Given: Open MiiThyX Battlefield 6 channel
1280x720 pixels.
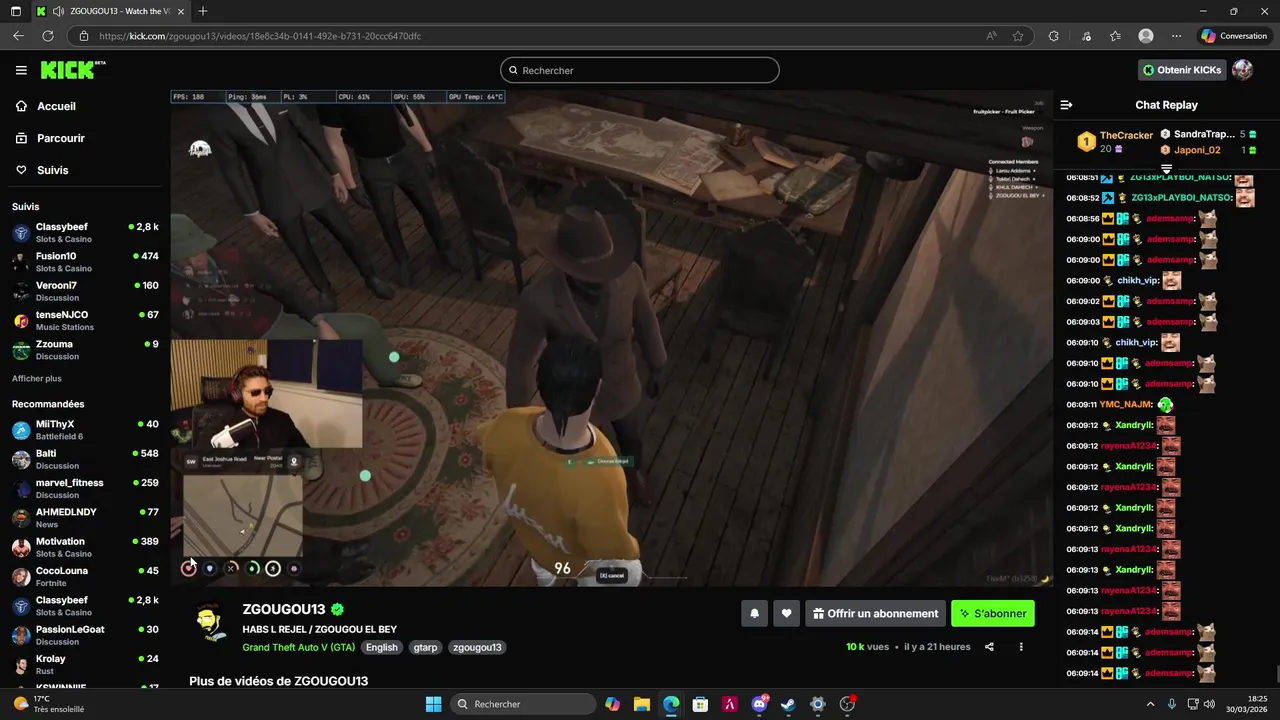Looking at the screenshot, I should [85, 430].
